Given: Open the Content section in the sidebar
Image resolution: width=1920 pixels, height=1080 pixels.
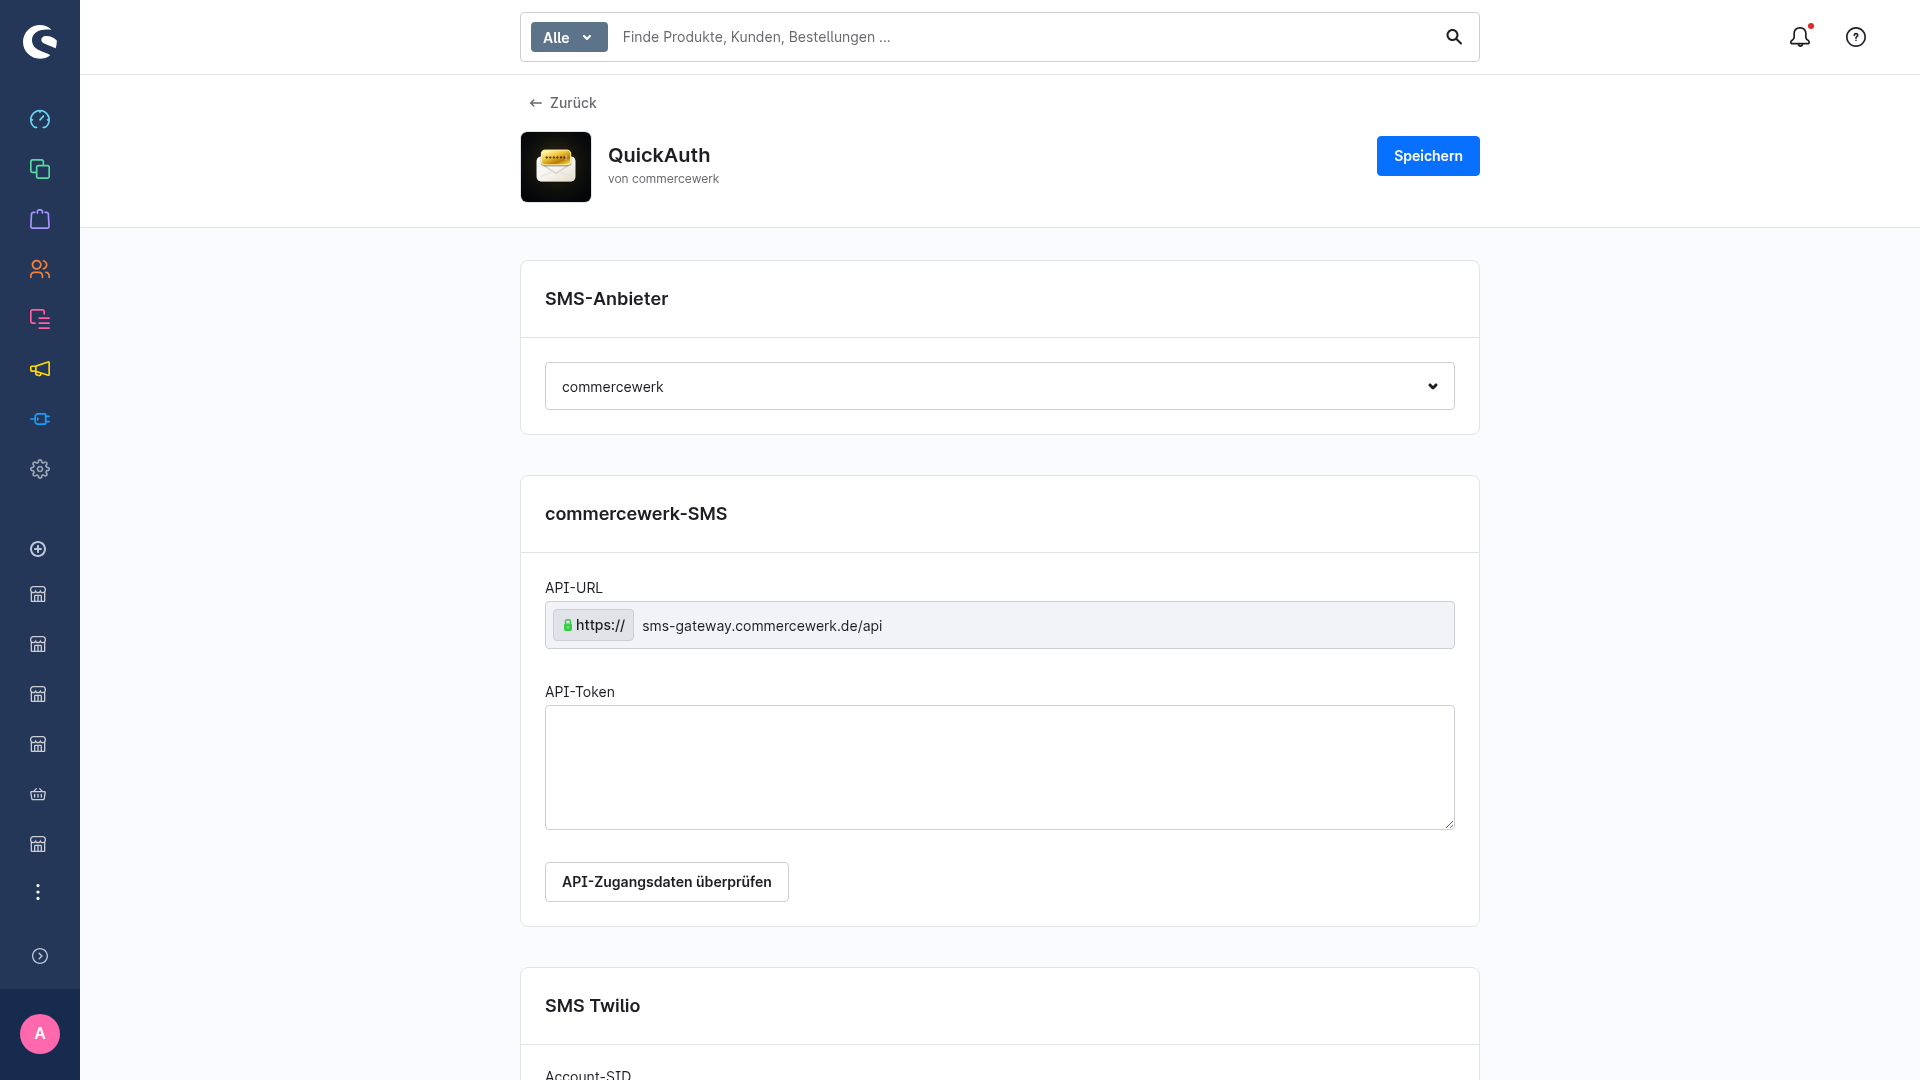Looking at the screenshot, I should [40, 319].
